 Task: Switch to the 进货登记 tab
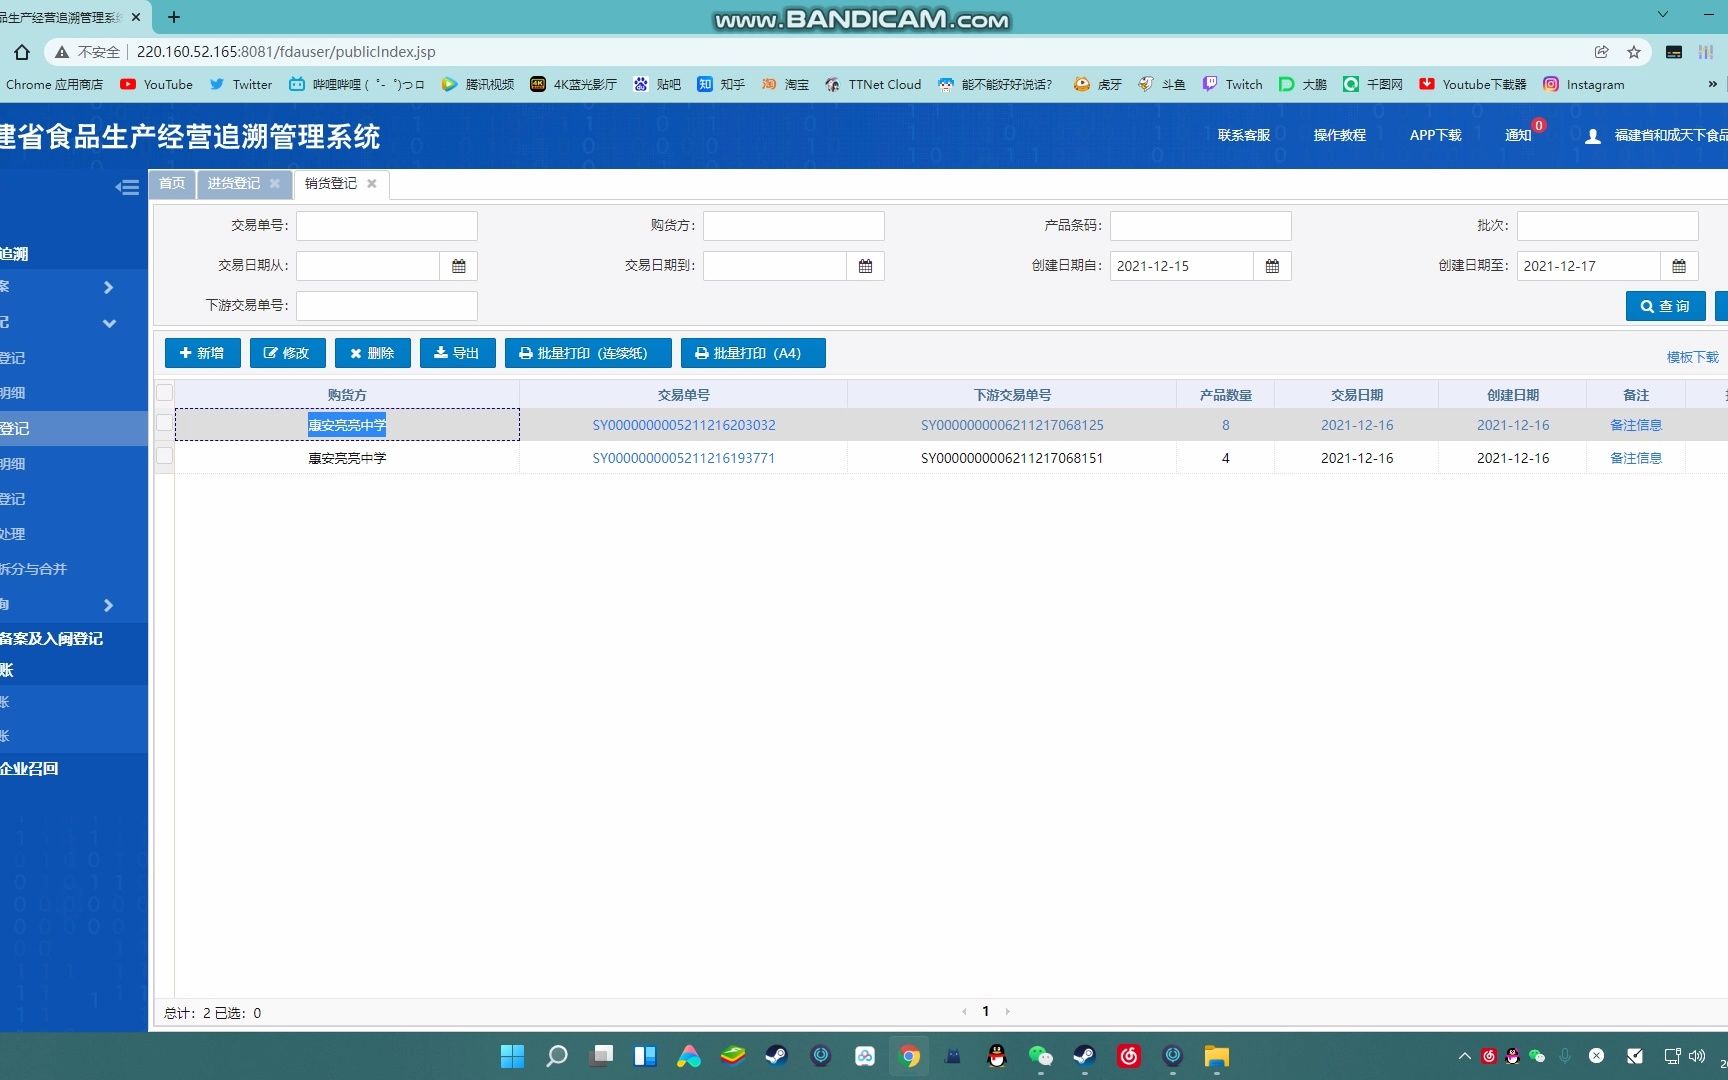tap(233, 183)
